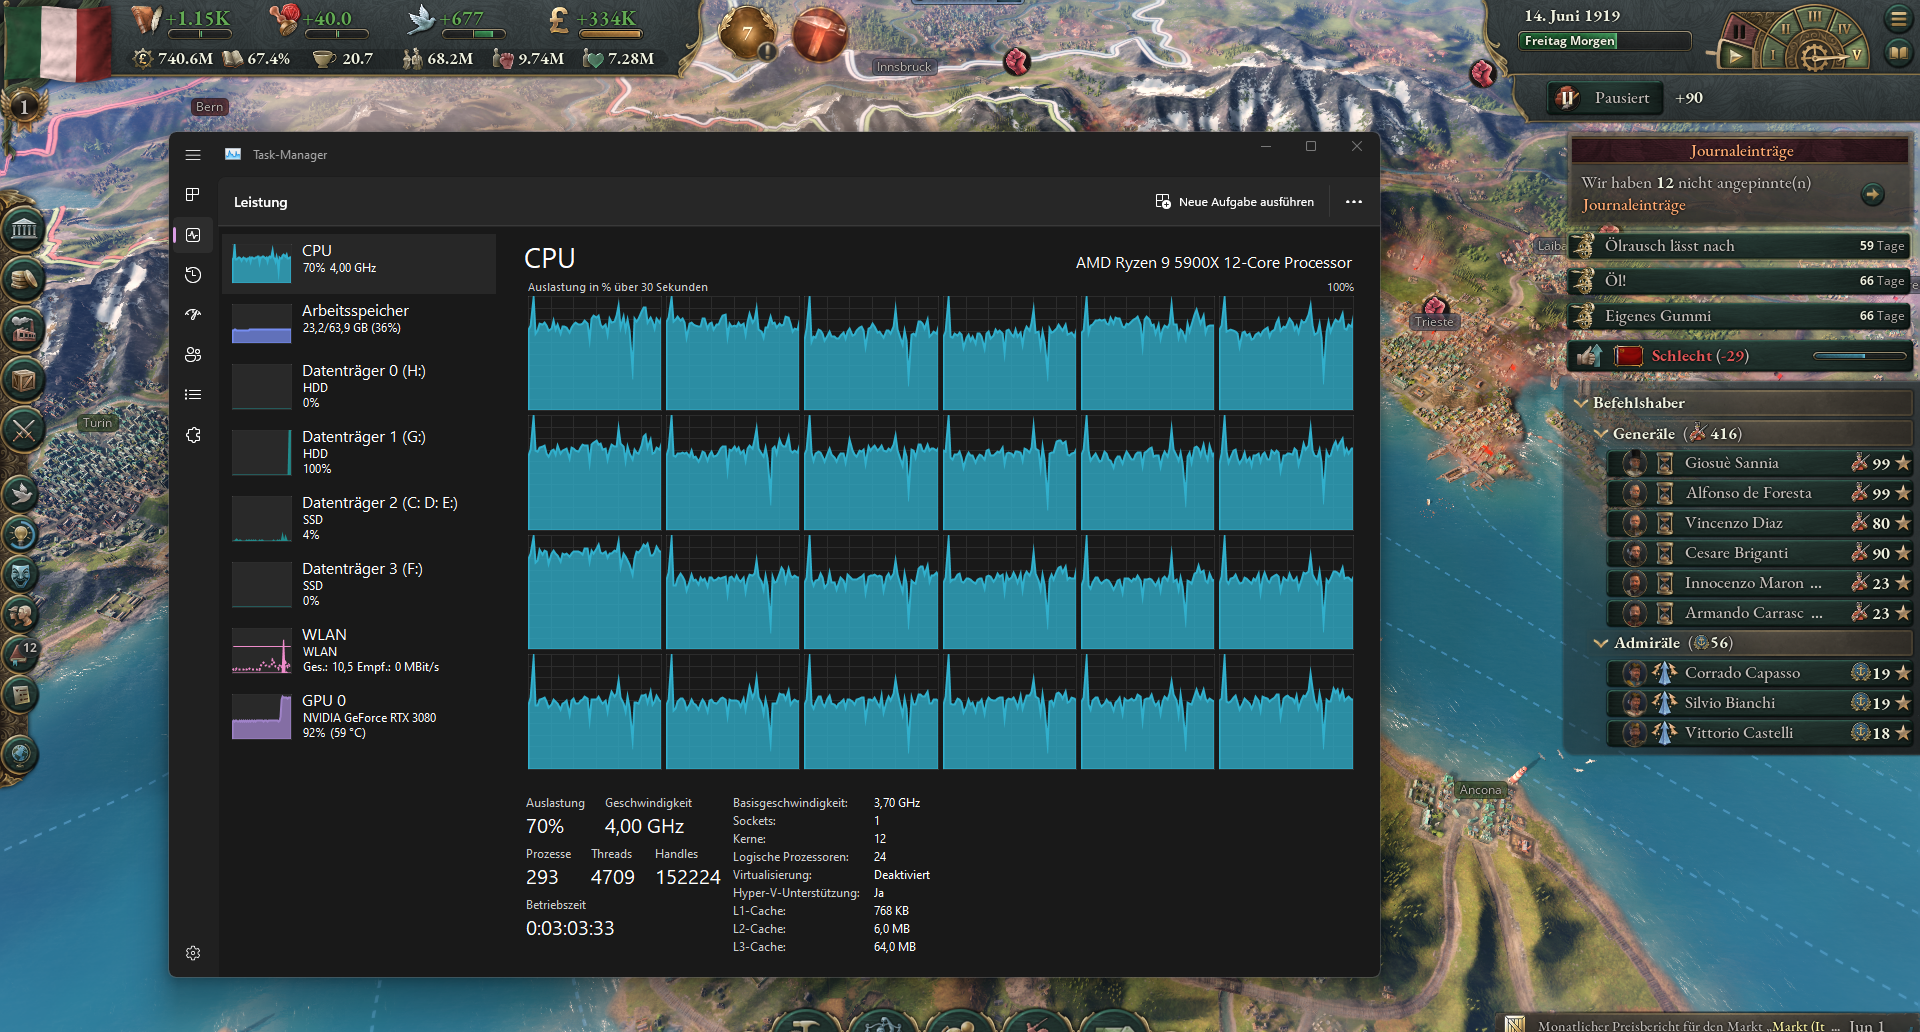Open the App history page in Task Manager
This screenshot has width=1920, height=1032.
click(x=193, y=275)
